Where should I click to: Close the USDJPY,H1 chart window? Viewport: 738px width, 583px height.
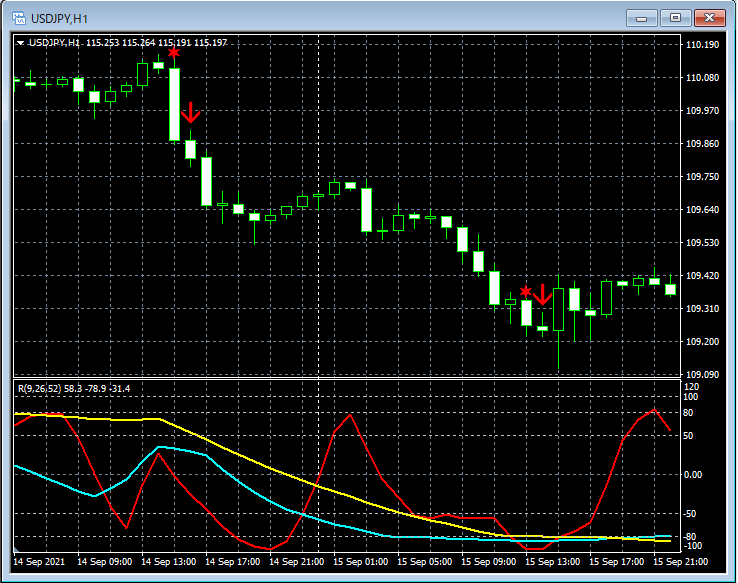click(x=711, y=18)
